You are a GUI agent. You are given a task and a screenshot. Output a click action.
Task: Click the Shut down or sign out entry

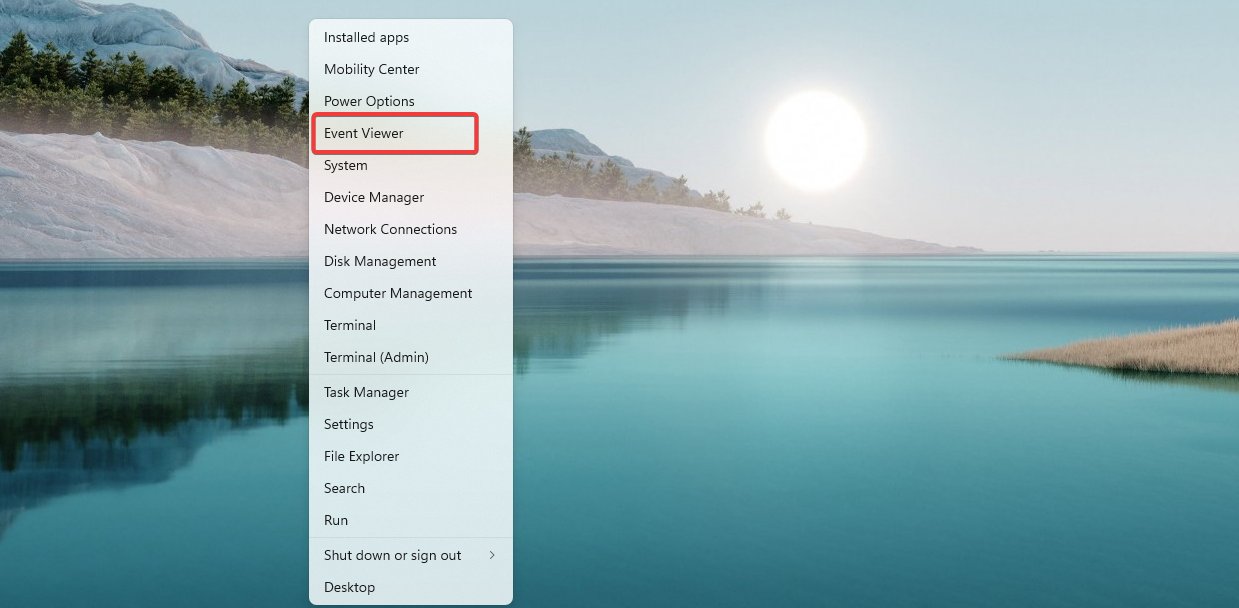393,555
